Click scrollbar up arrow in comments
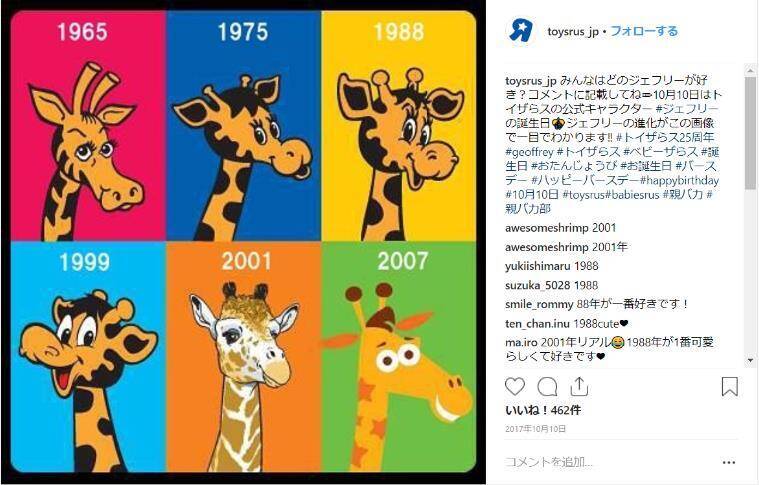759x485 pixels. point(750,71)
